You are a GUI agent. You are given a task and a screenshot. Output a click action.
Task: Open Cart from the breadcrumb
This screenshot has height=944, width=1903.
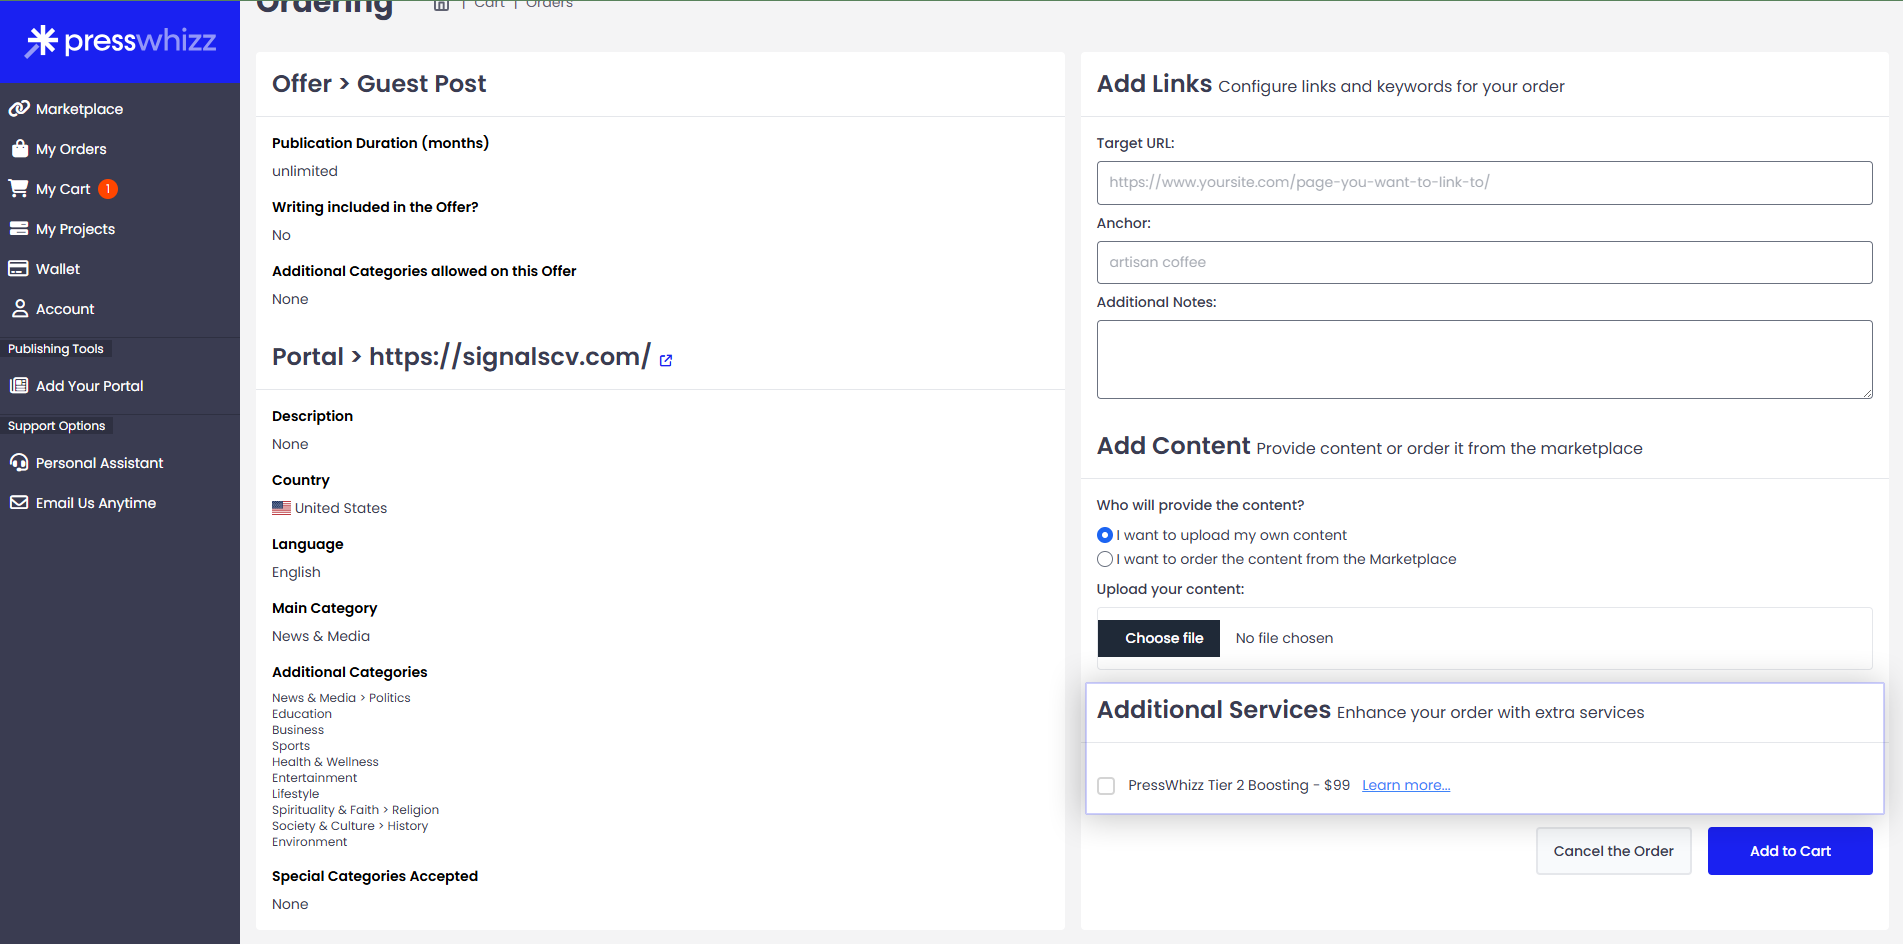[489, 4]
